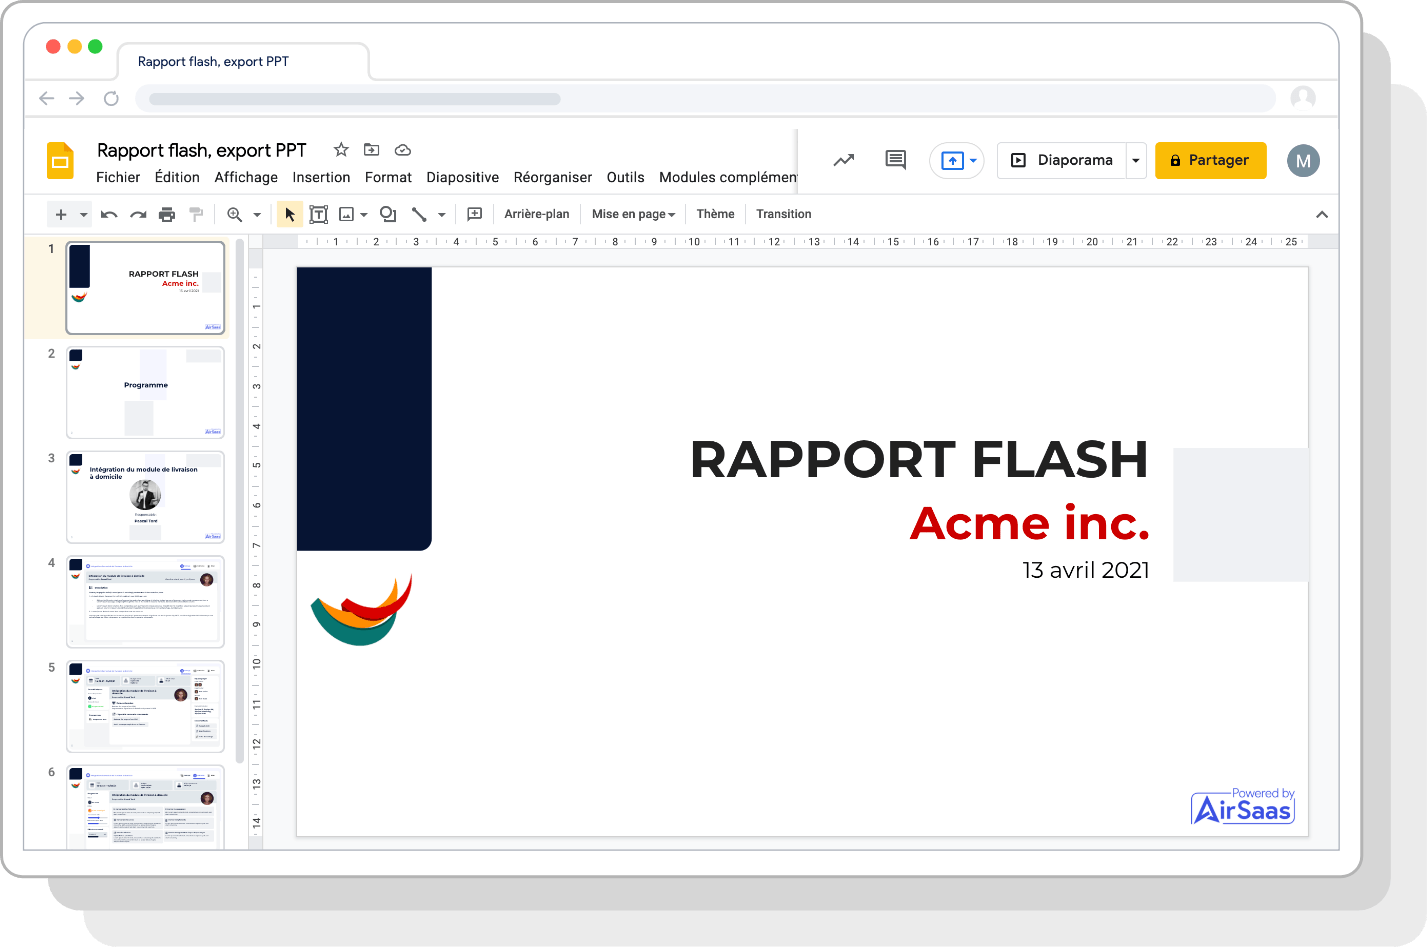Click the RAPPORT FLASH heading on slide
The image size is (1427, 947).
tap(919, 460)
